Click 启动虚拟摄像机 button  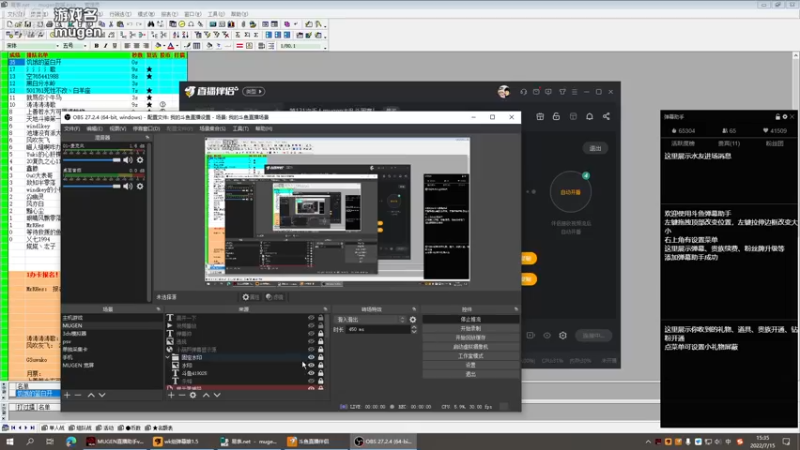pyautogui.click(x=470, y=347)
